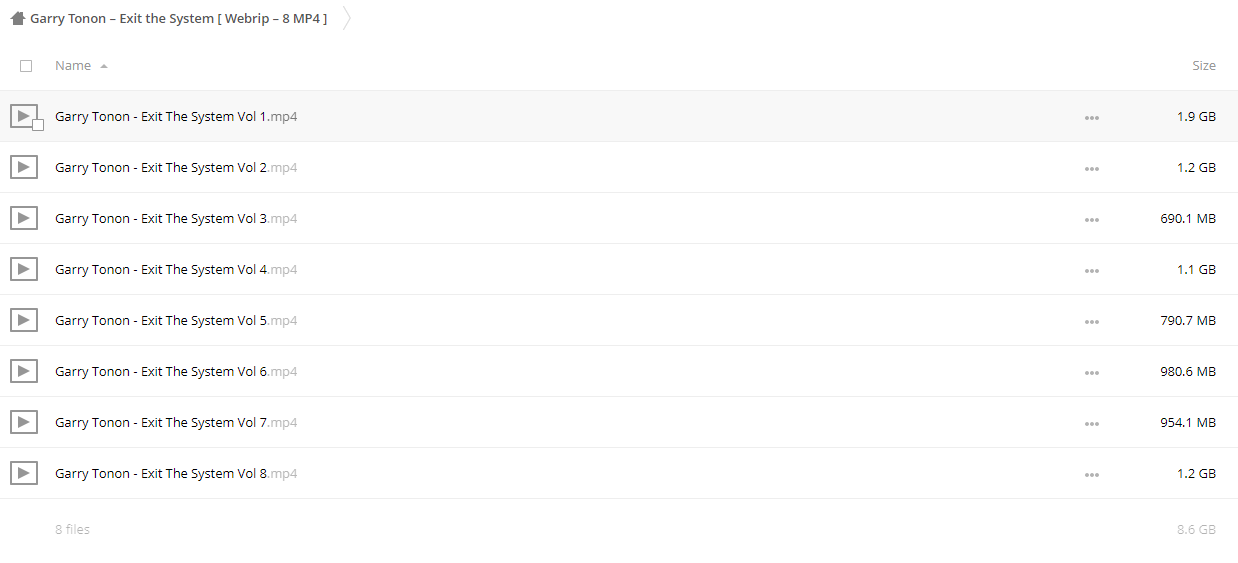Viewport: 1238px width, 563px height.
Task: Click the video icon for Vol 5
Action: (x=24, y=320)
